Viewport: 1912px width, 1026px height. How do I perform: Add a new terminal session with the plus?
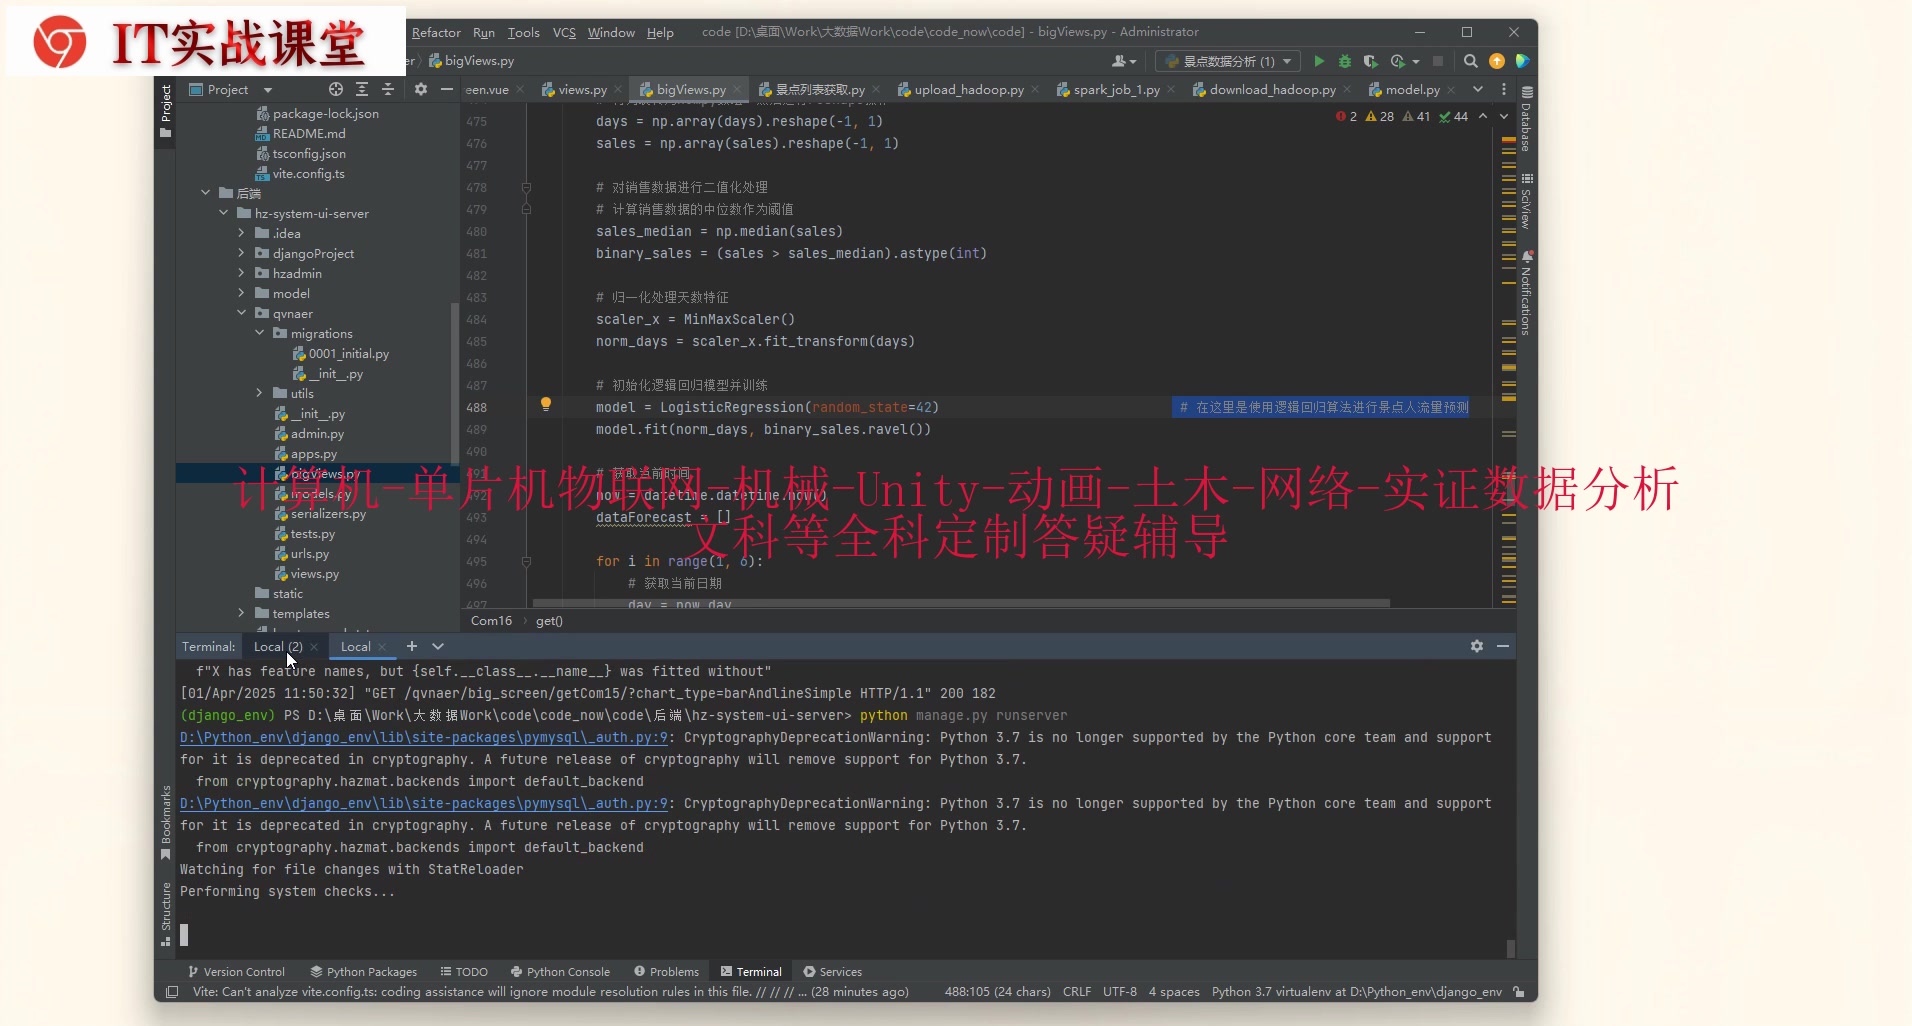tap(412, 646)
